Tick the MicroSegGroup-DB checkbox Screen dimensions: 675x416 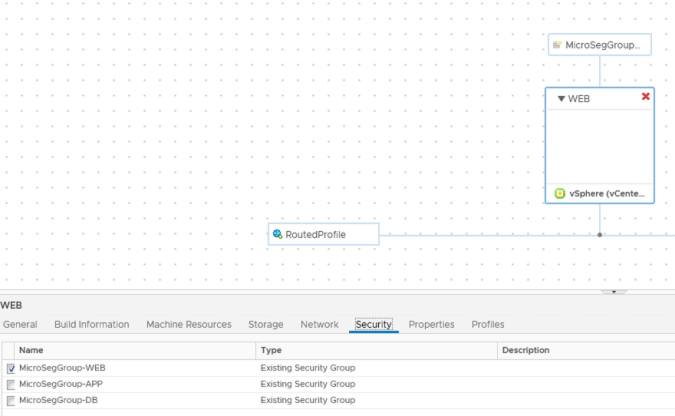coord(11,400)
